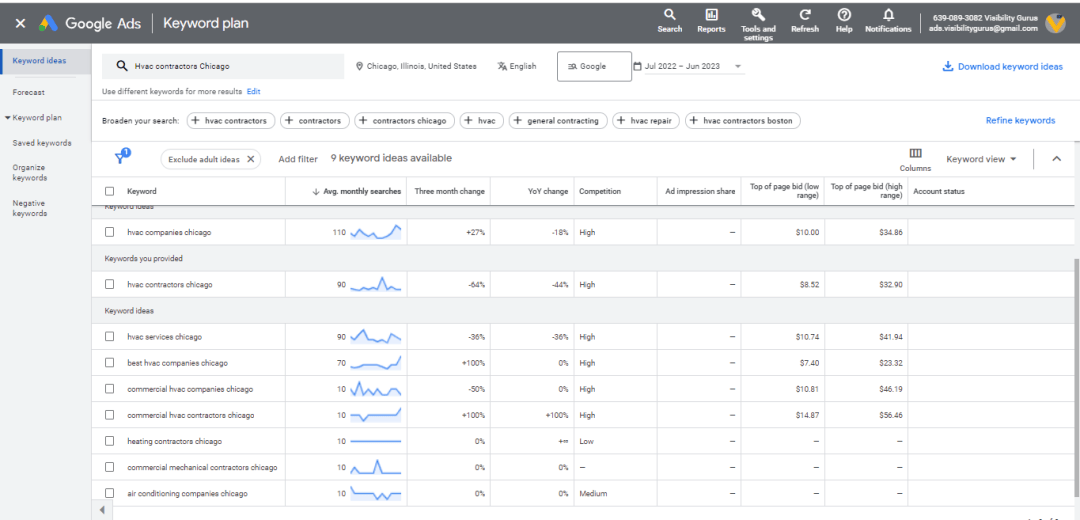
Task: Click the Edit link under search box
Action: pyautogui.click(x=253, y=92)
